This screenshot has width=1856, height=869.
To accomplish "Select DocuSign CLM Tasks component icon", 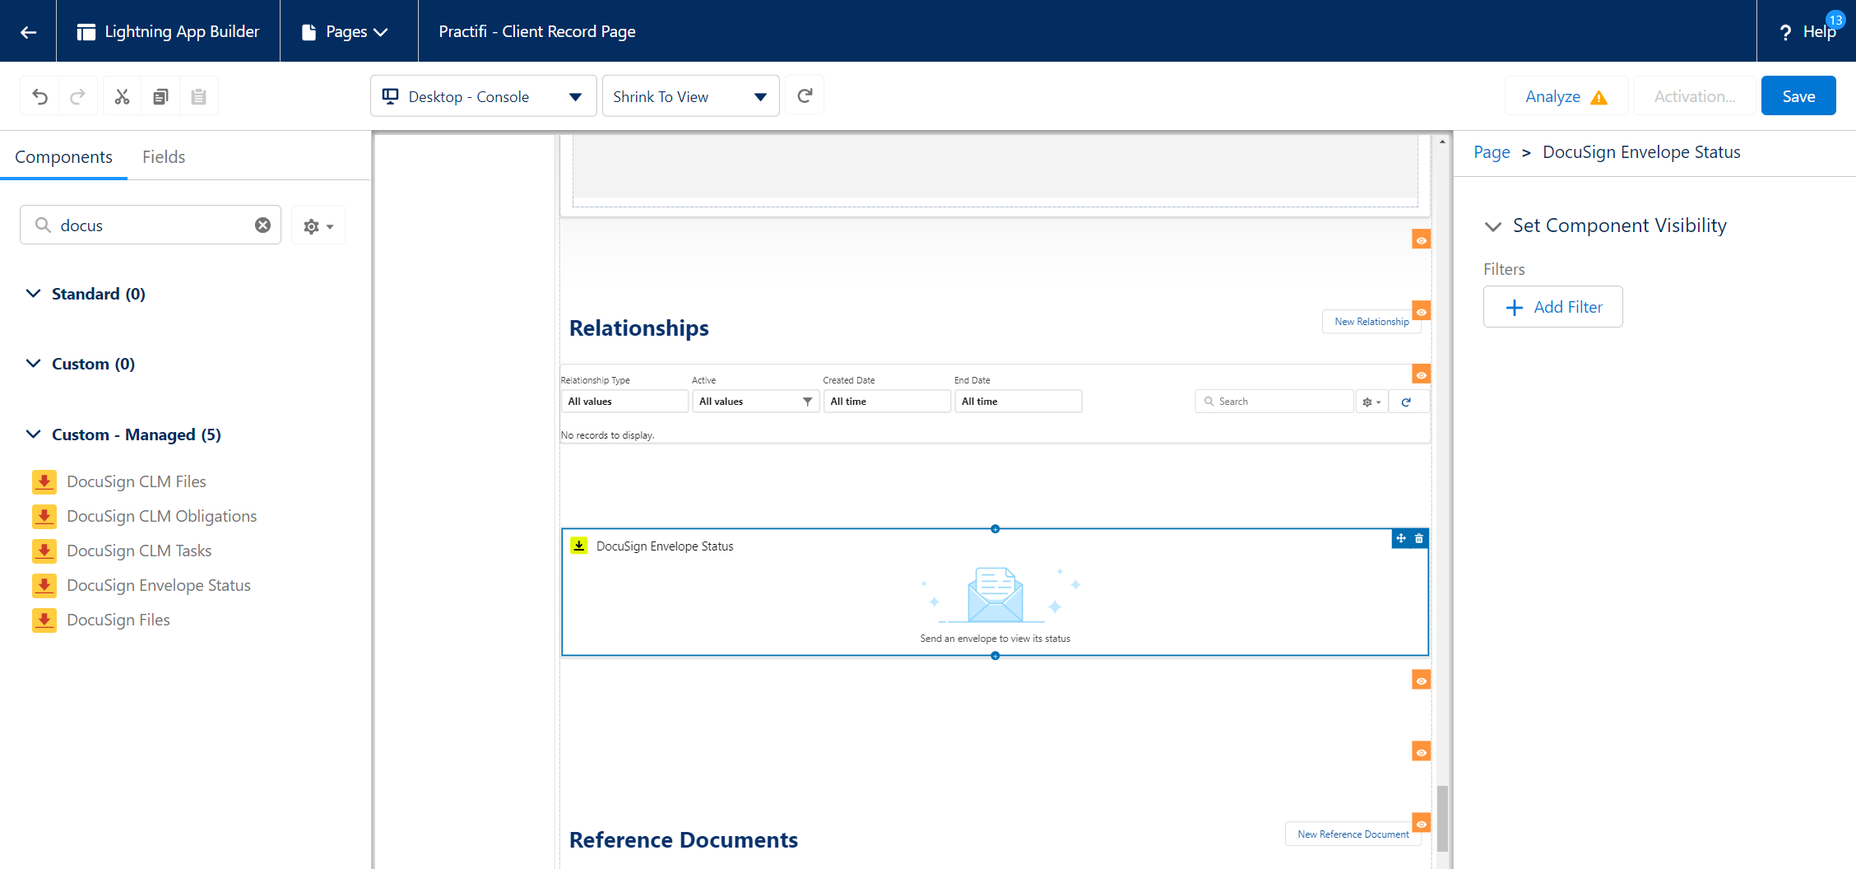I will click(44, 551).
